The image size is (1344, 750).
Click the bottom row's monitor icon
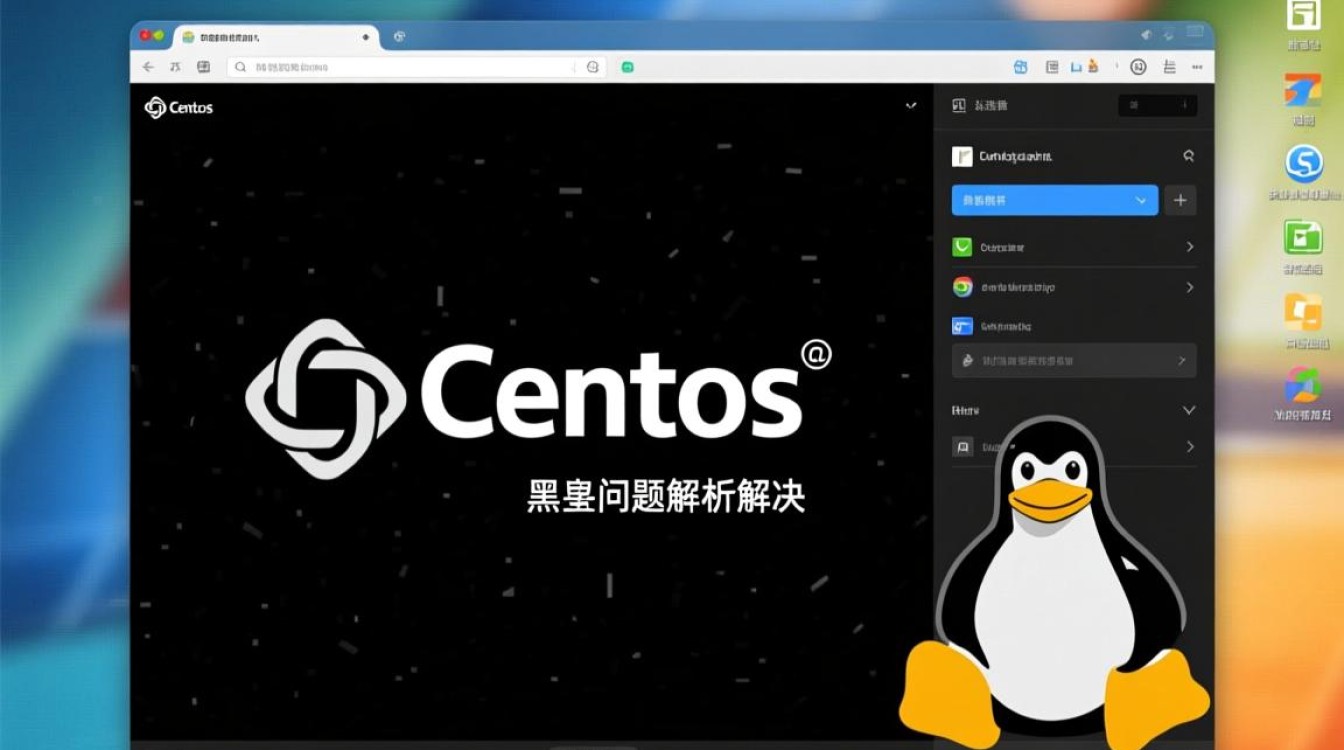click(962, 447)
